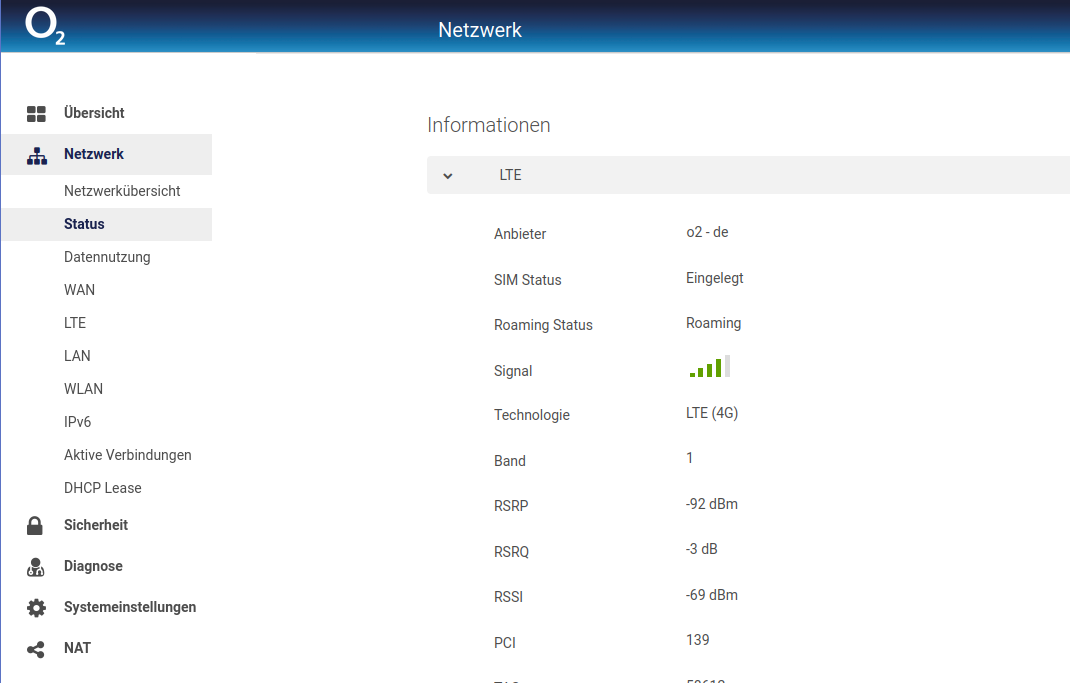The height and width of the screenshot is (683, 1070).
Task: Click the NAT share icon
Action: coord(35,649)
